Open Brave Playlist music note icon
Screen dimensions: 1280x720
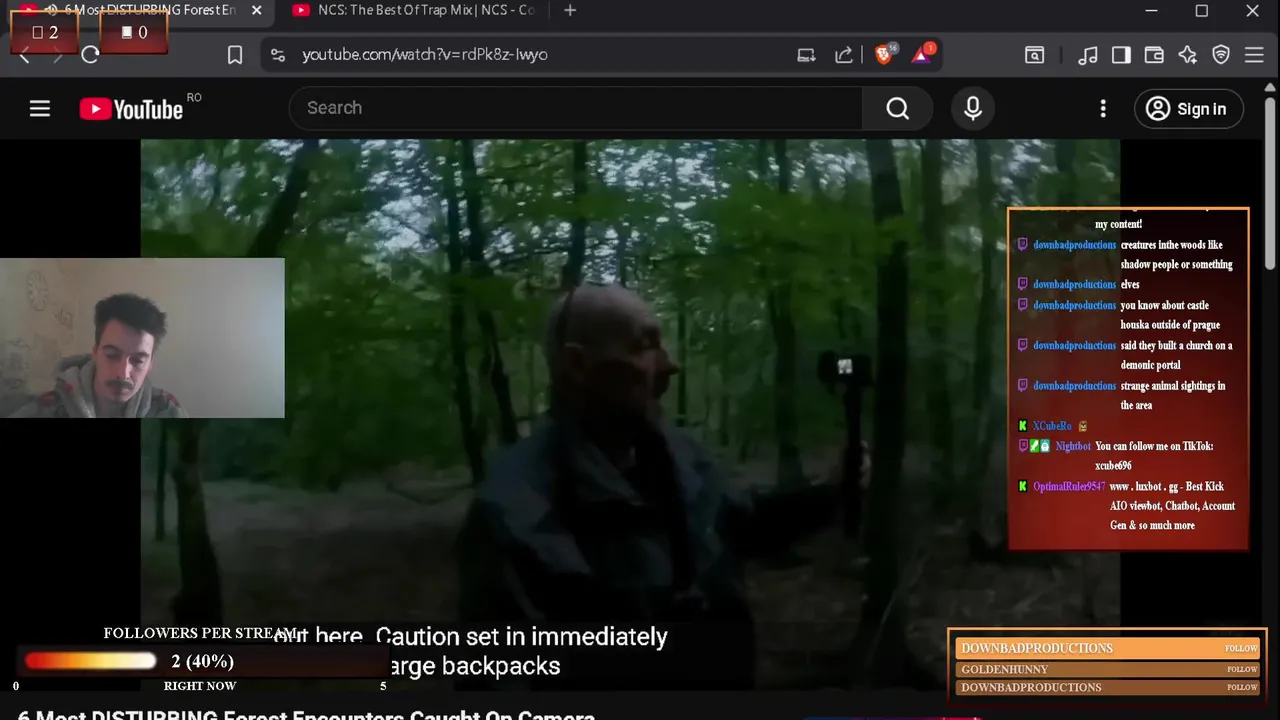click(x=1088, y=55)
